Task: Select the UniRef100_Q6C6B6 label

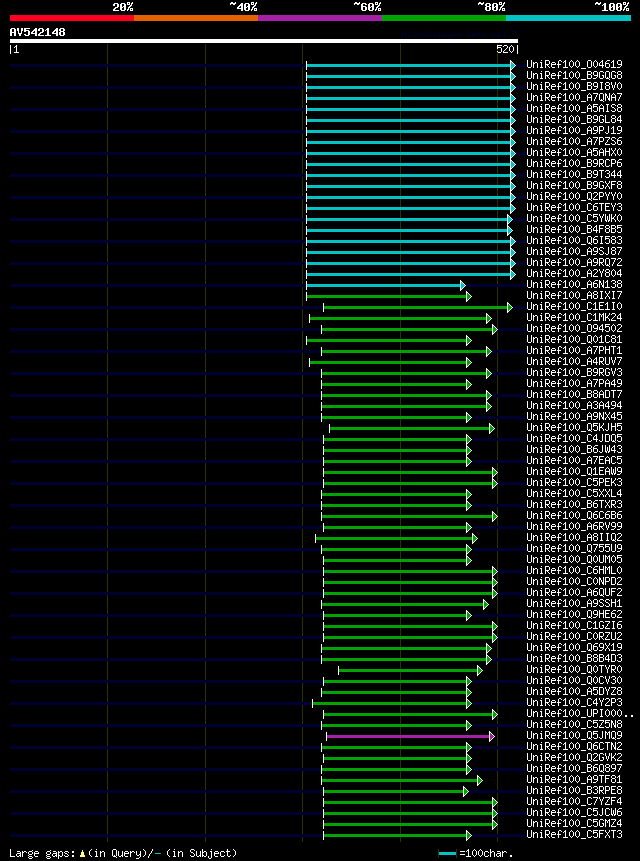Action: coord(574,515)
